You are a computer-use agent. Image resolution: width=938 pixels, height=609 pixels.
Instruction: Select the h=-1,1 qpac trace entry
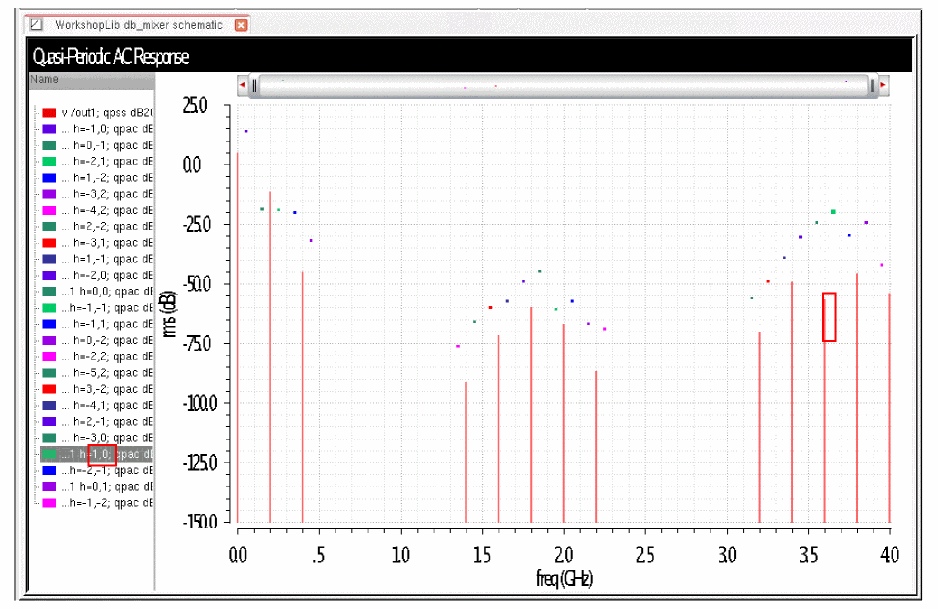click(x=97, y=324)
